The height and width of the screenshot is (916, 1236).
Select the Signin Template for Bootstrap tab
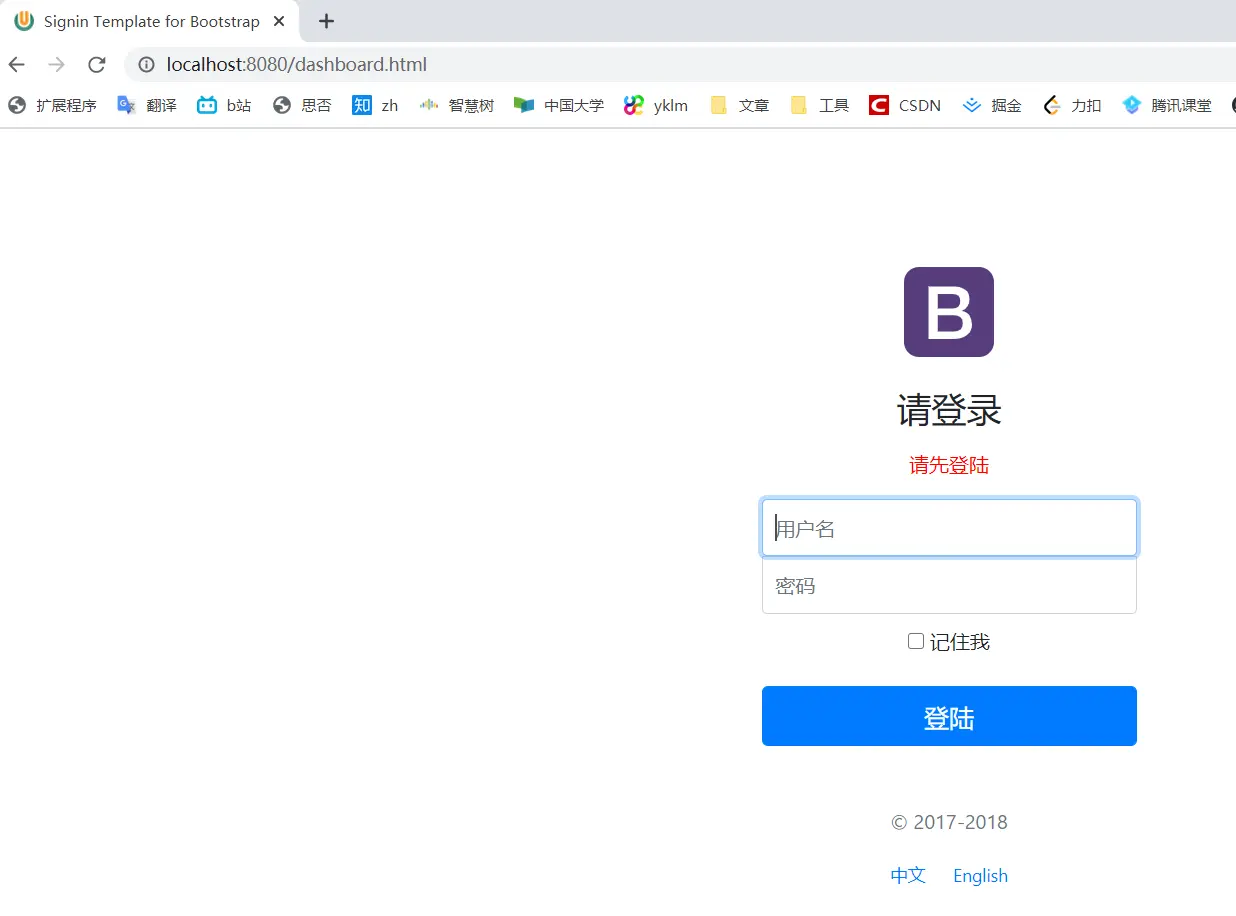click(x=150, y=21)
